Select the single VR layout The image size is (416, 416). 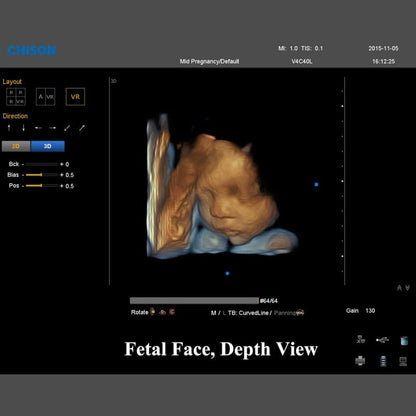(x=75, y=97)
